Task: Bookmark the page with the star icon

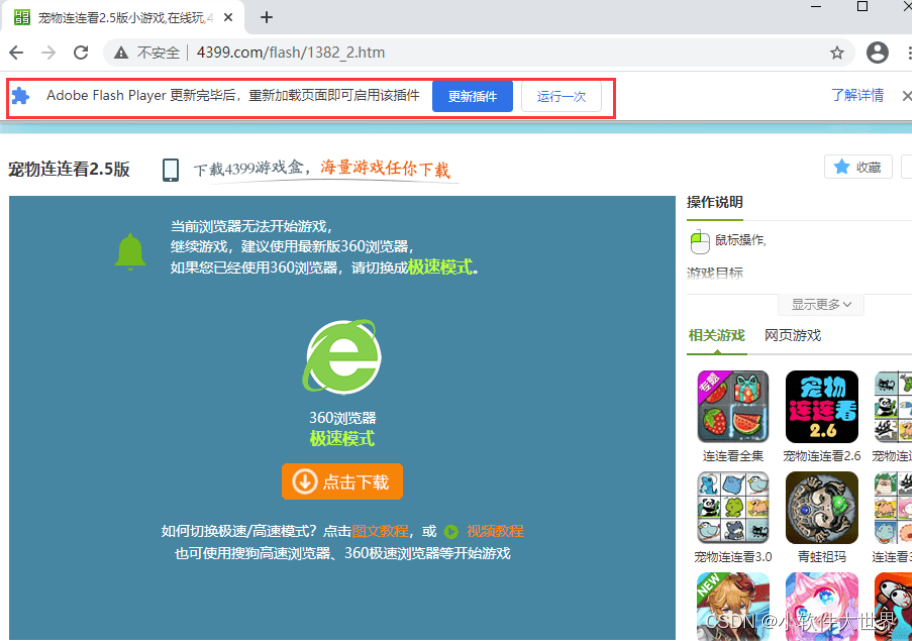Action: 837,53
